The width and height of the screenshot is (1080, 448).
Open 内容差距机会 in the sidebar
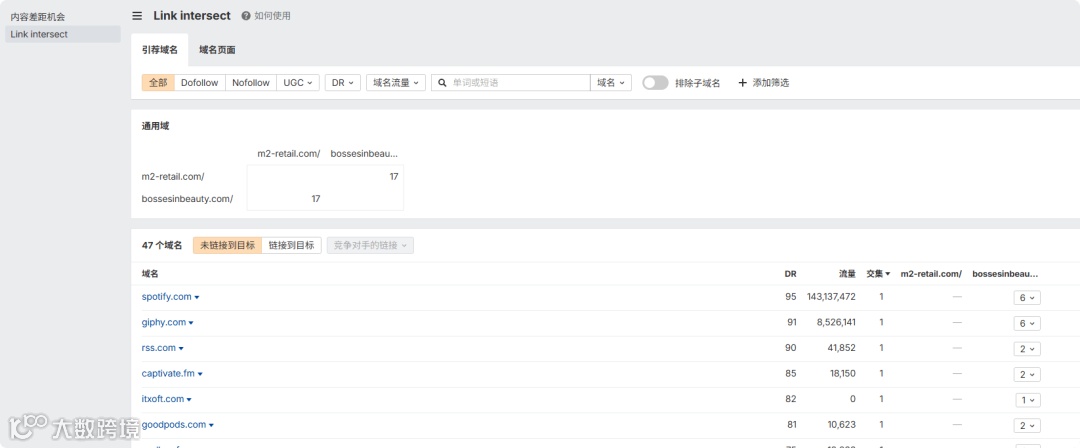coord(38,17)
